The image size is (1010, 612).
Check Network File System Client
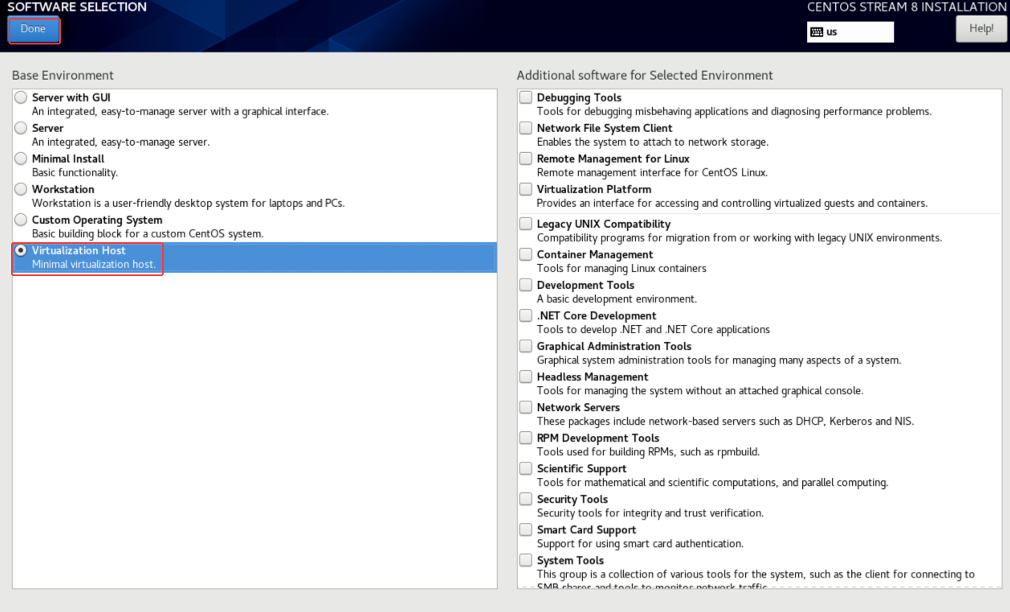[x=526, y=128]
